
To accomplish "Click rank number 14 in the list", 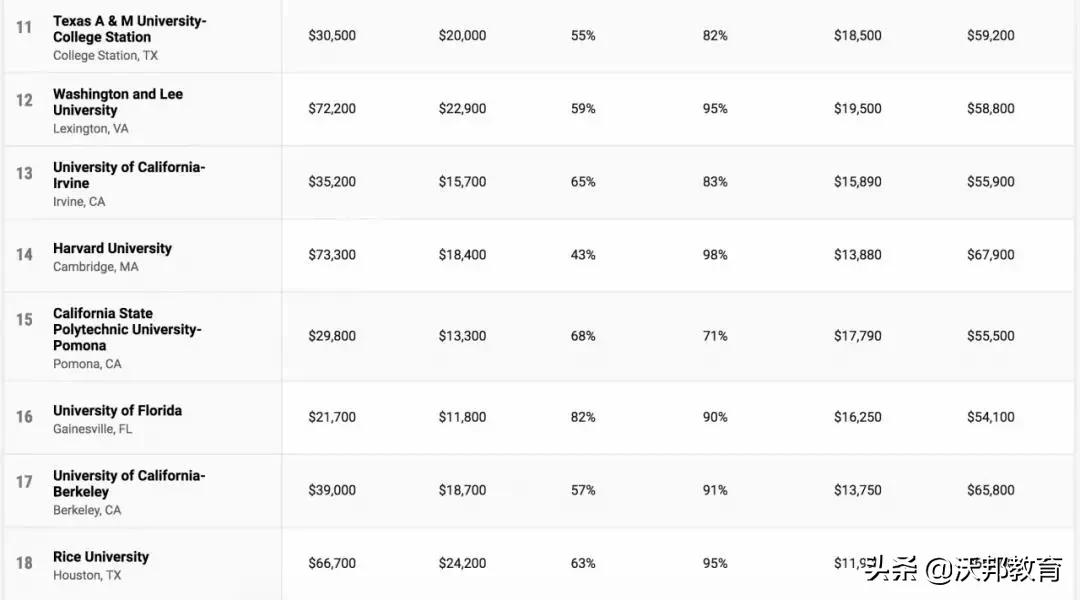I will [x=24, y=255].
